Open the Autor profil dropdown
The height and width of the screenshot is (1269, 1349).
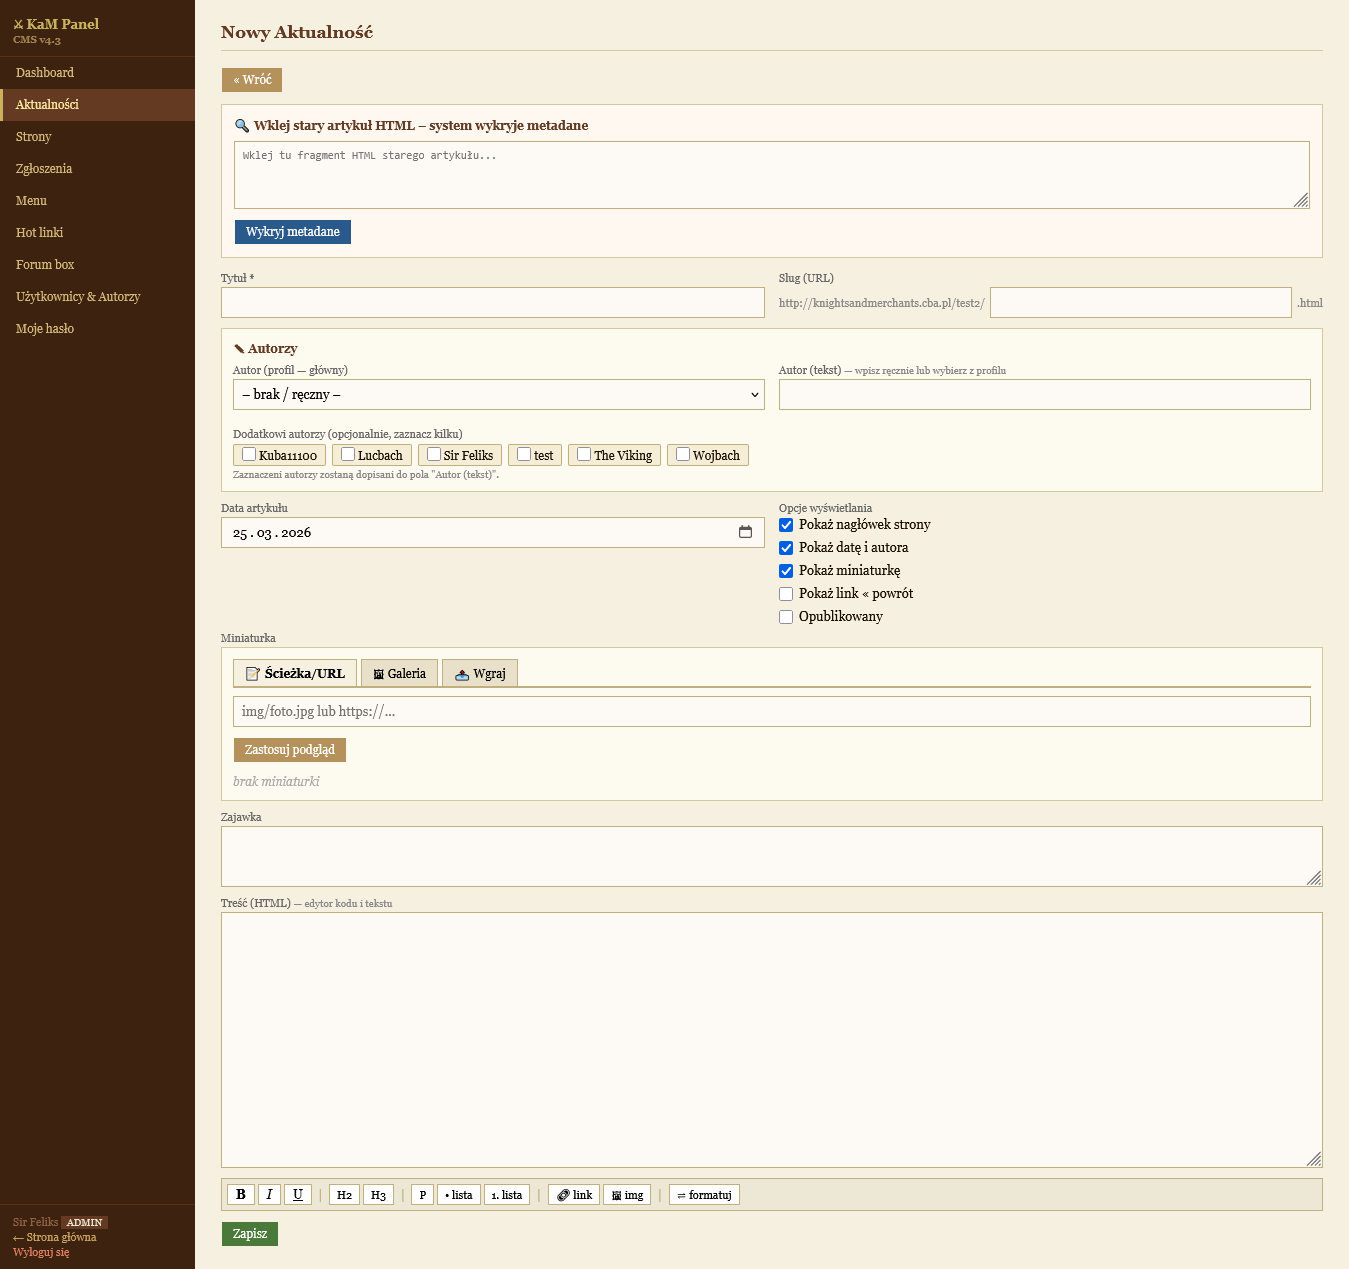coord(498,395)
